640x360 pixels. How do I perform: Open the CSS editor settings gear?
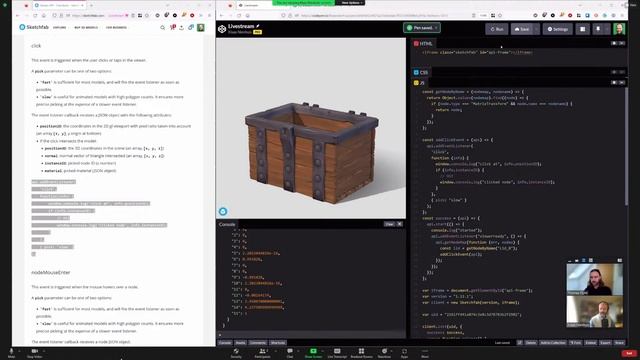614,72
